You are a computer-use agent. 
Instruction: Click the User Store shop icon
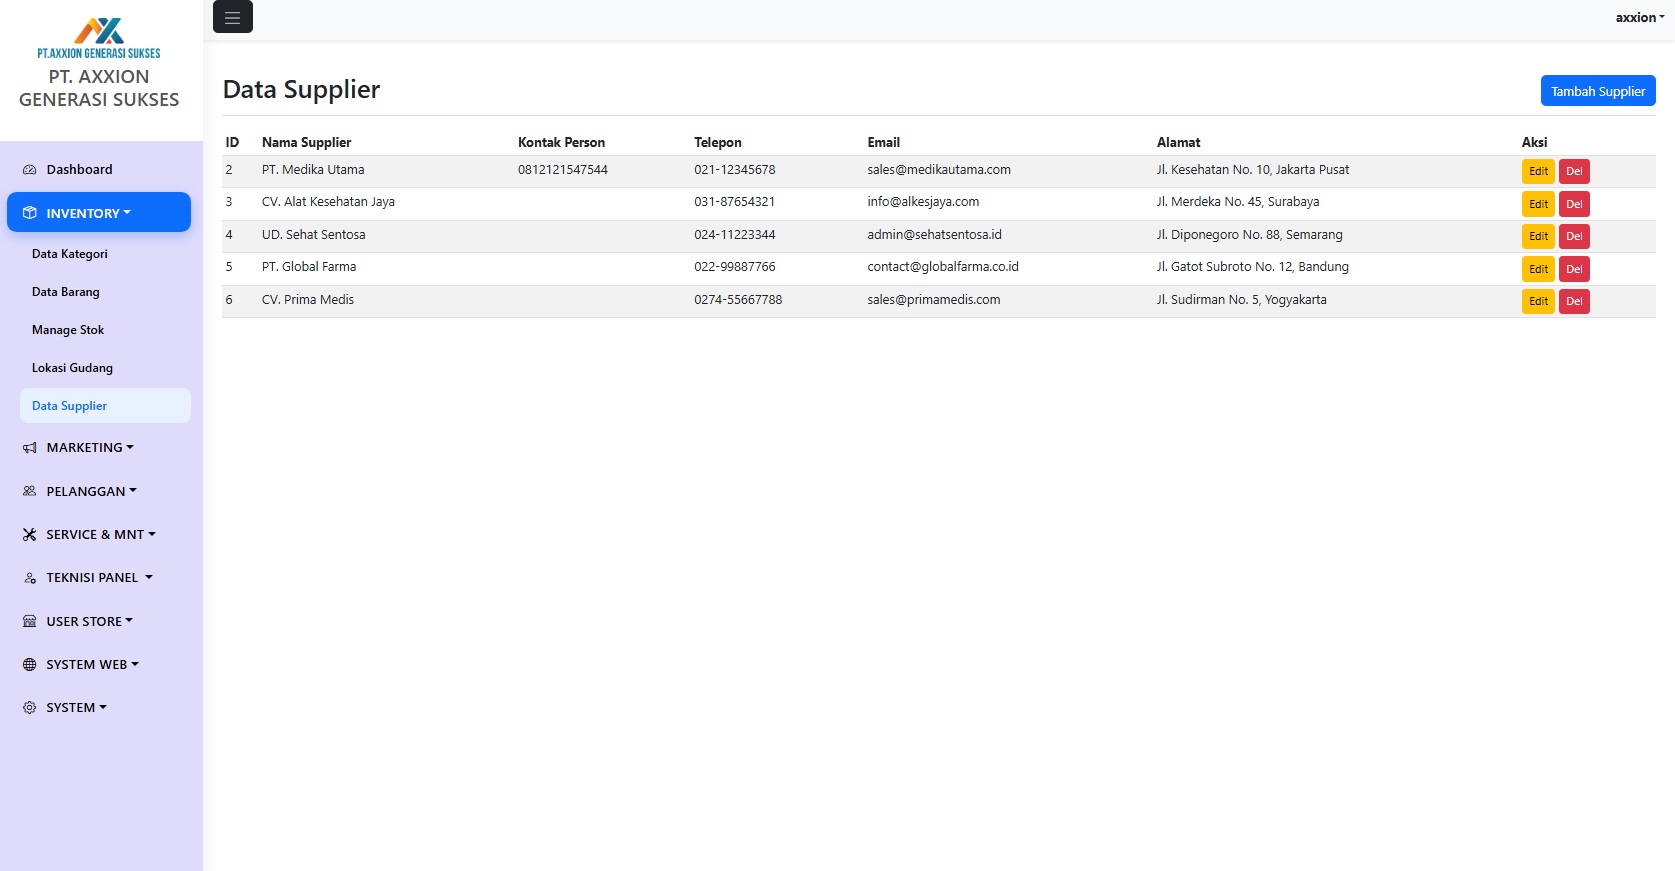pos(30,621)
